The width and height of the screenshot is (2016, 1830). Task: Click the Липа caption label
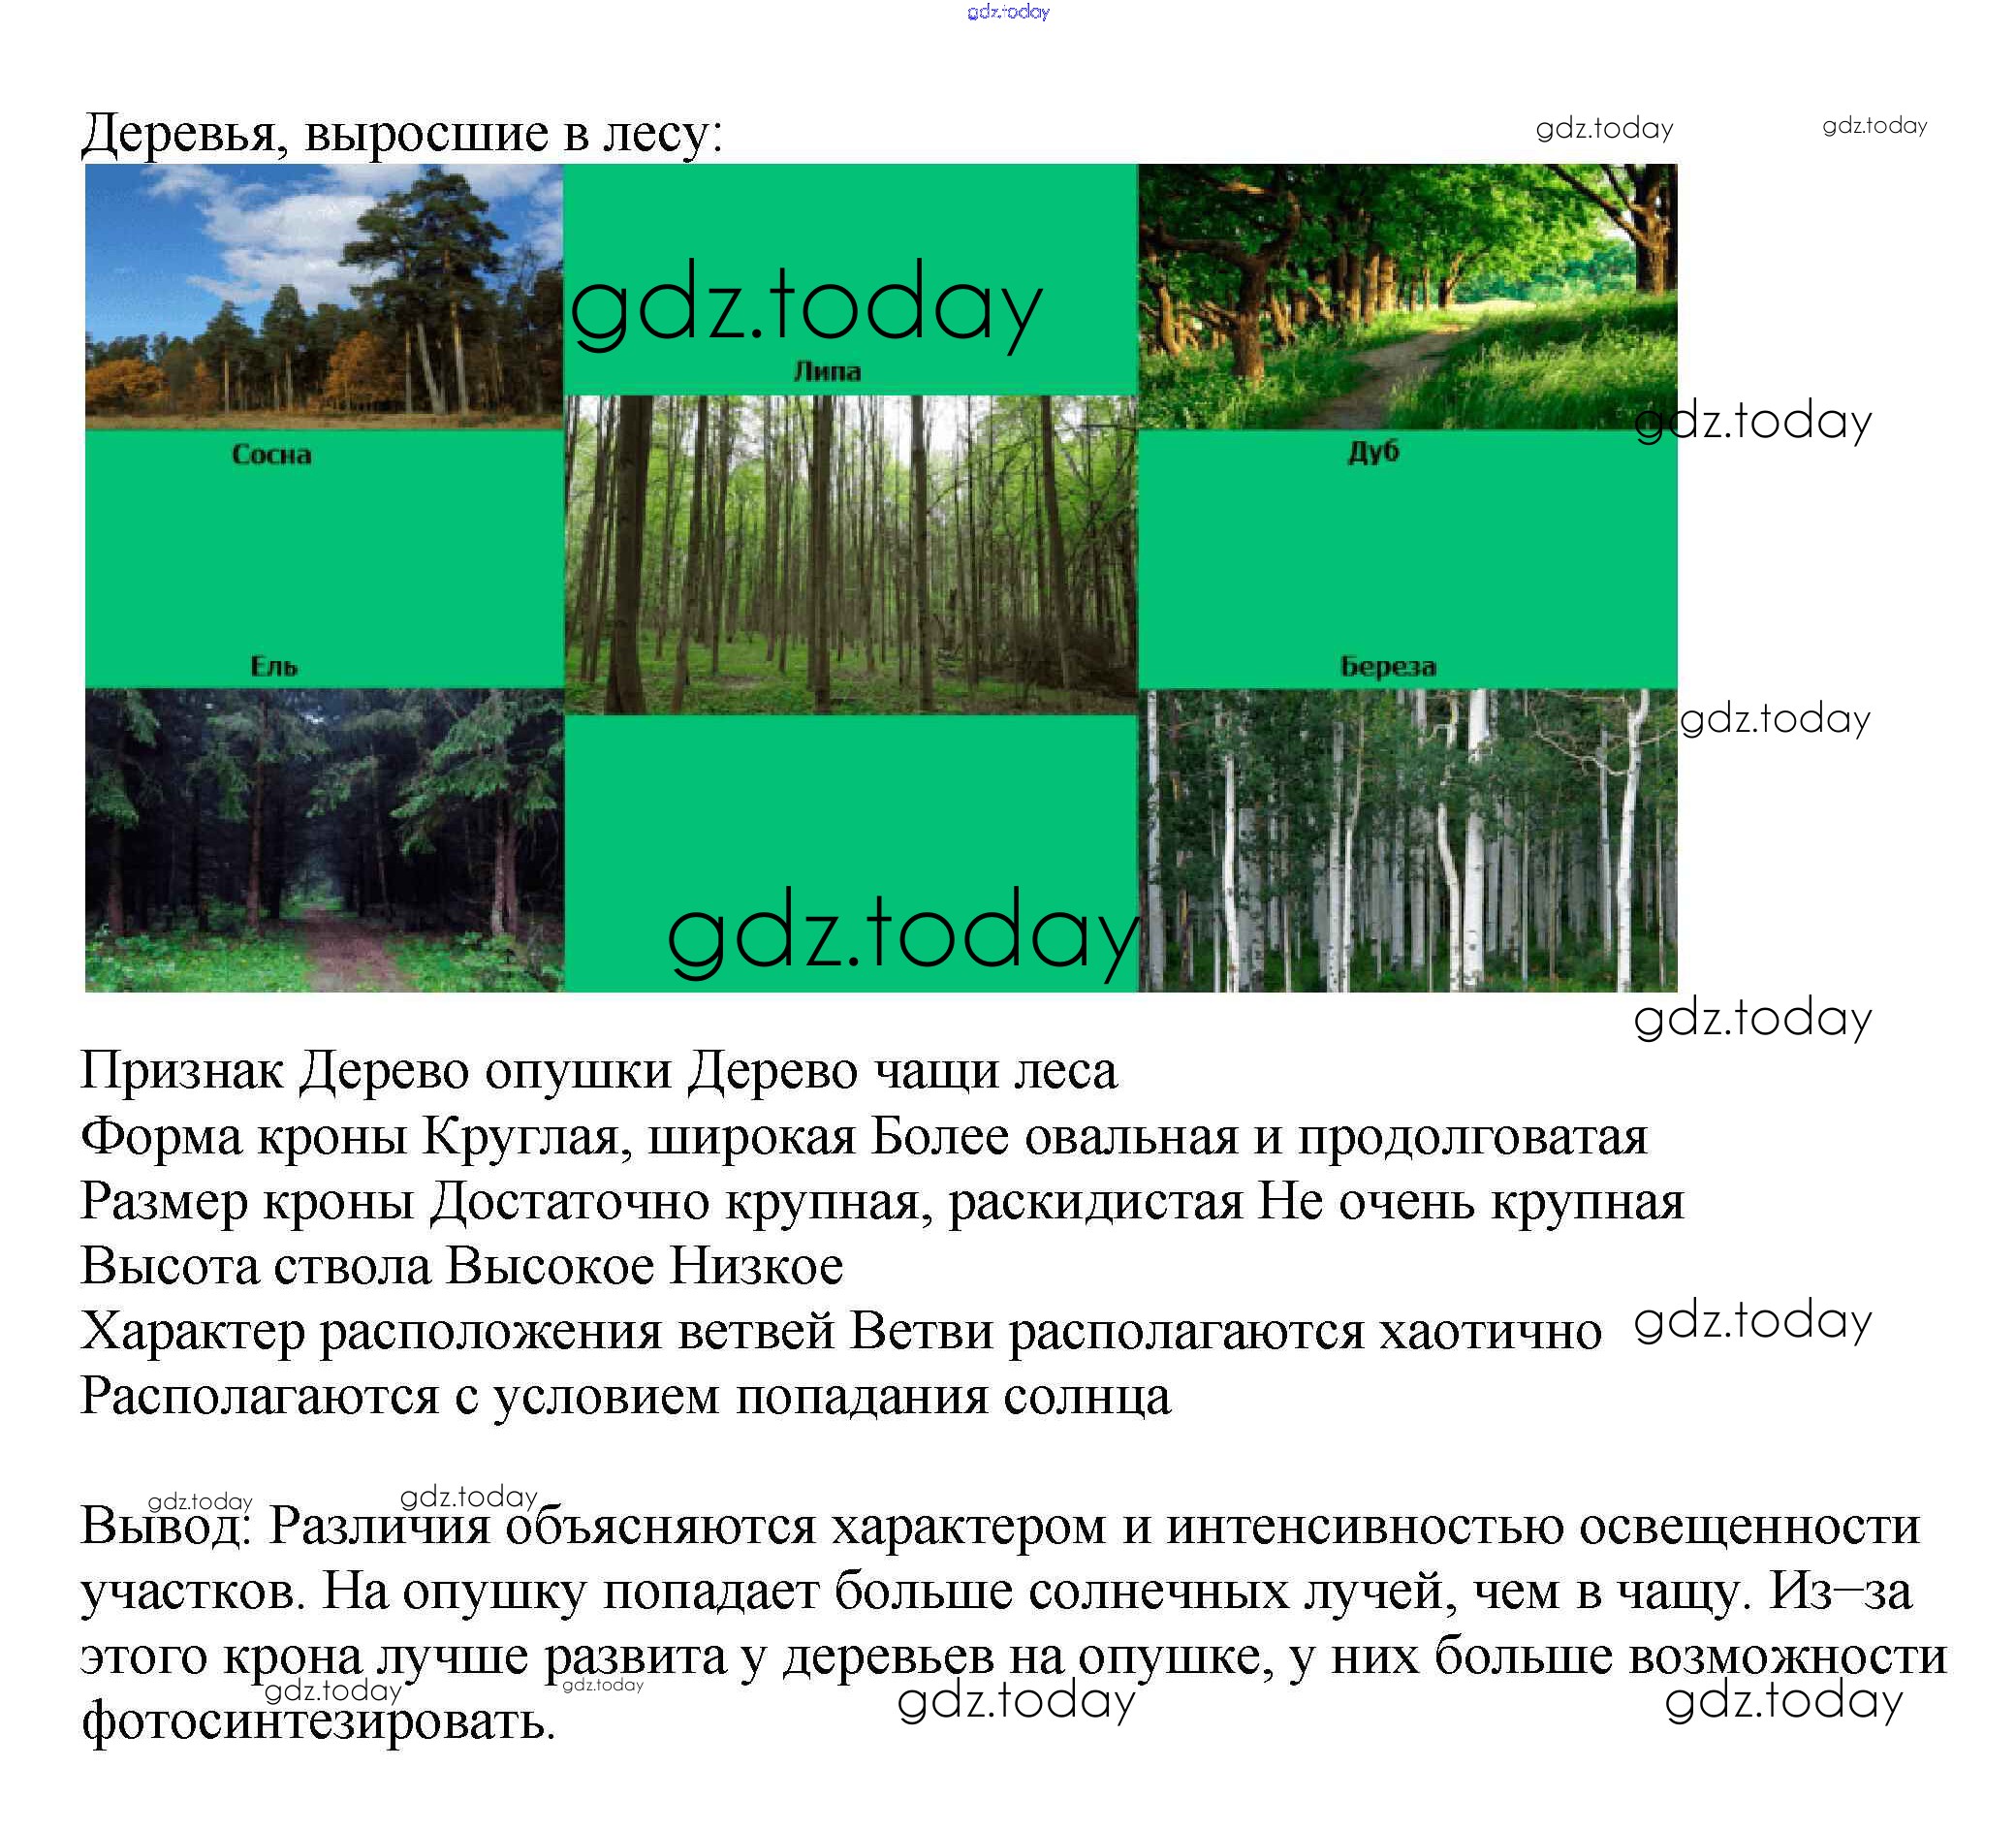coord(826,372)
